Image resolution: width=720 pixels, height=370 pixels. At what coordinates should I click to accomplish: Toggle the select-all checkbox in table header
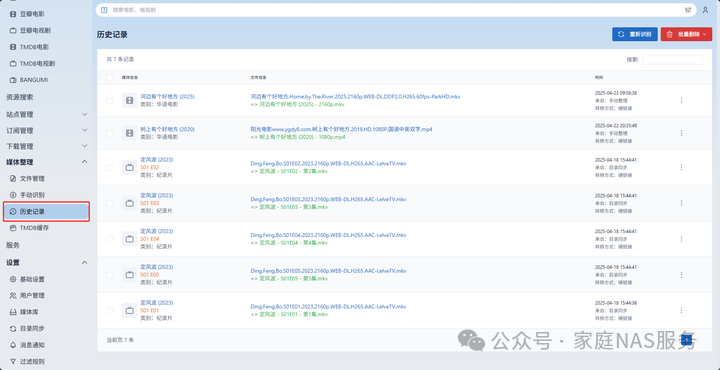pos(109,78)
